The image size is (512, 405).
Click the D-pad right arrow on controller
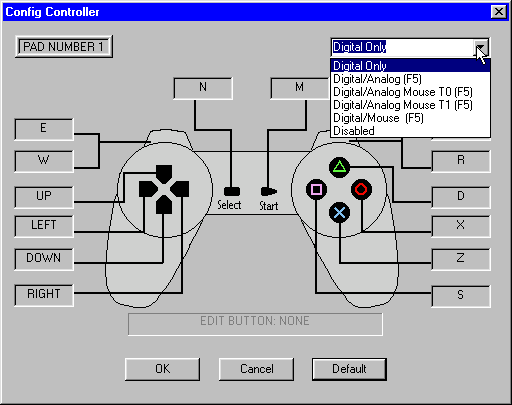click(180, 189)
